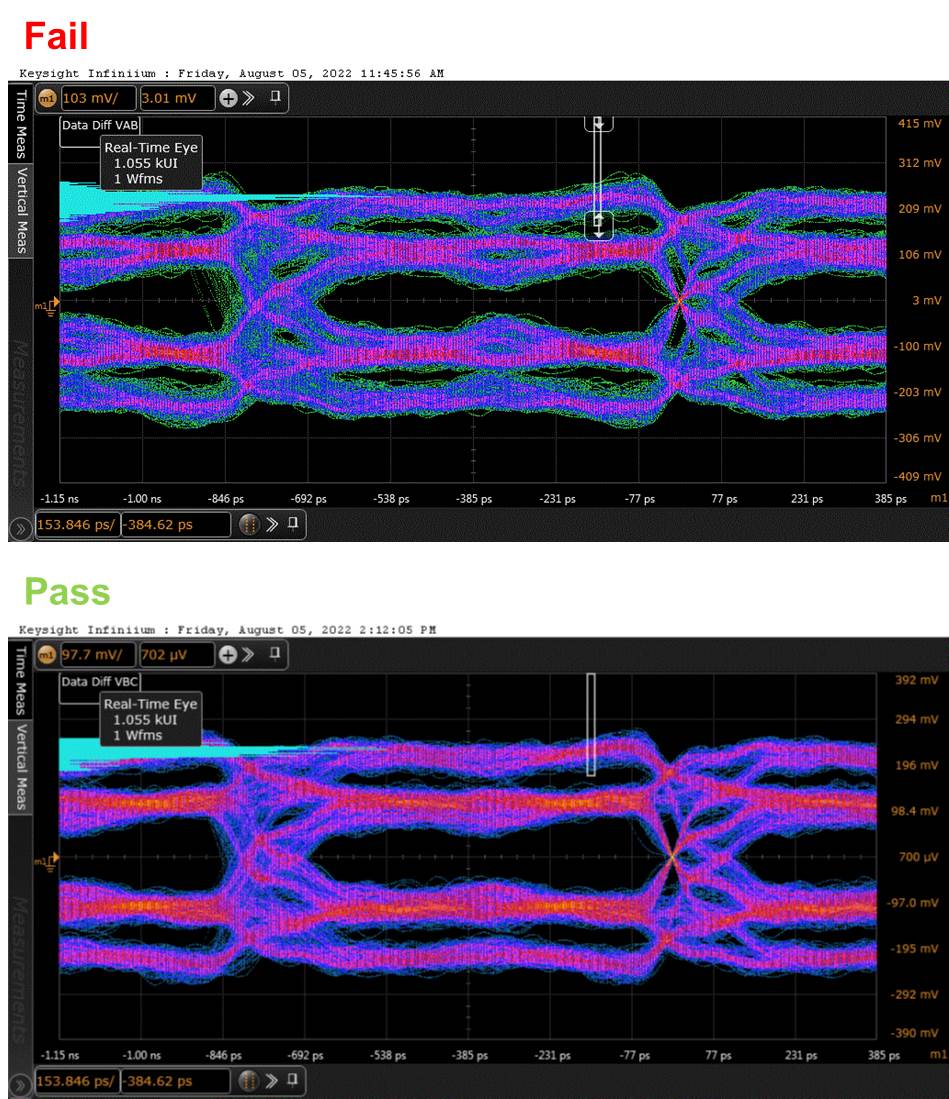Click the m1 channel badge in Pass panel
The image size is (949, 1099).
[x=46, y=655]
